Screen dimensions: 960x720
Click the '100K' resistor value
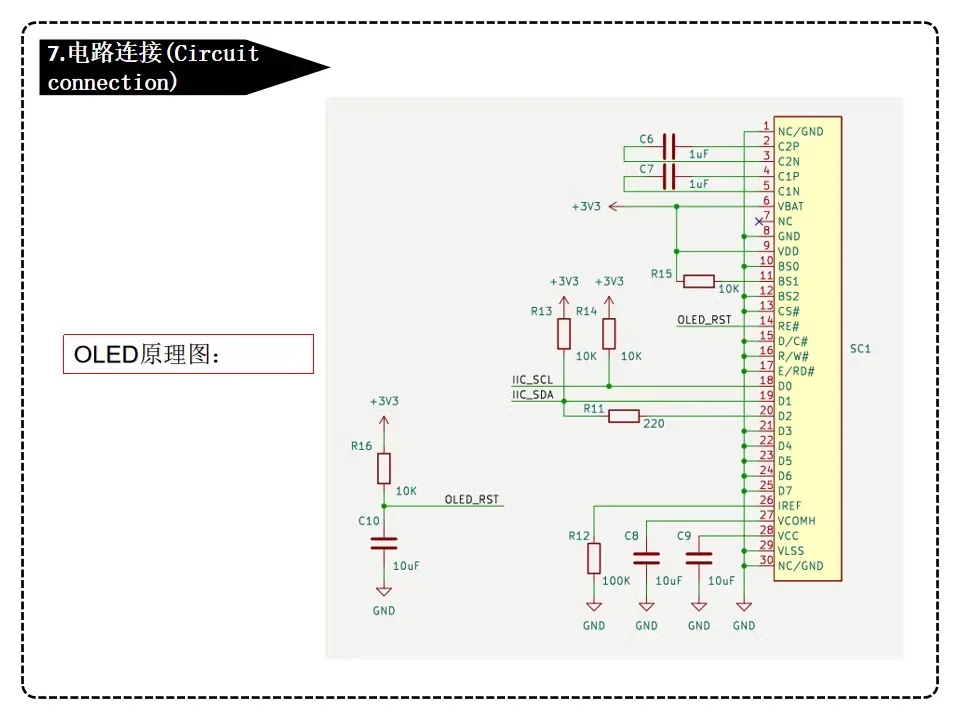616,580
